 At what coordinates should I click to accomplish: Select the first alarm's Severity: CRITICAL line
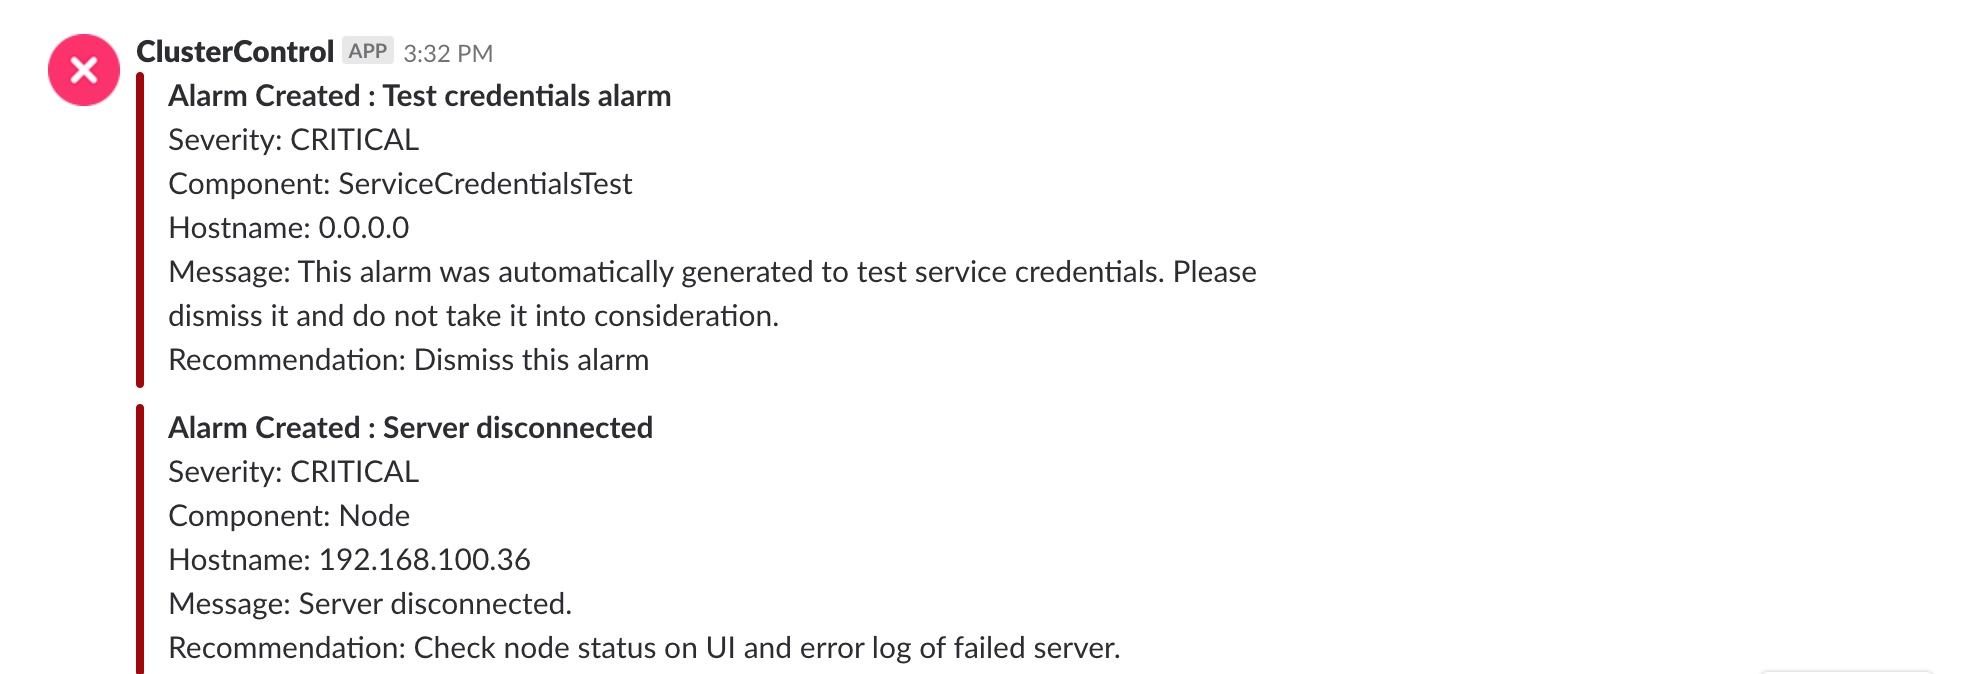click(x=294, y=140)
